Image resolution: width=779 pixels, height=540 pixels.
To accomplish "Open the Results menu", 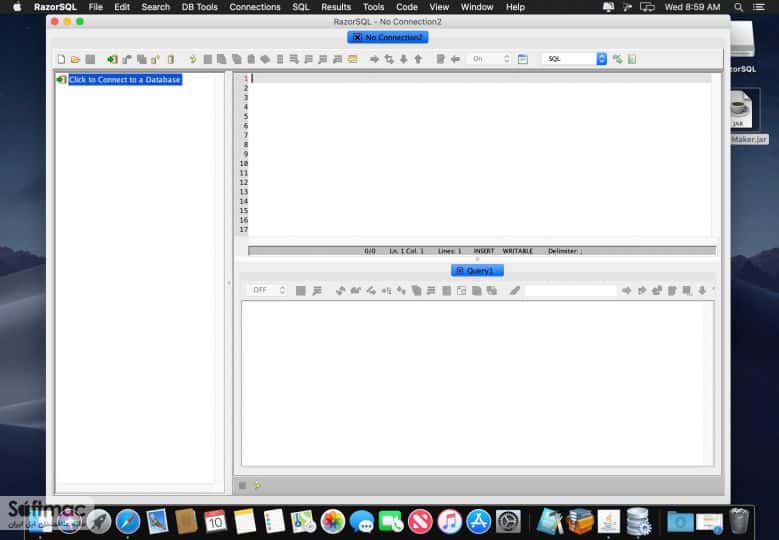I will point(336,7).
